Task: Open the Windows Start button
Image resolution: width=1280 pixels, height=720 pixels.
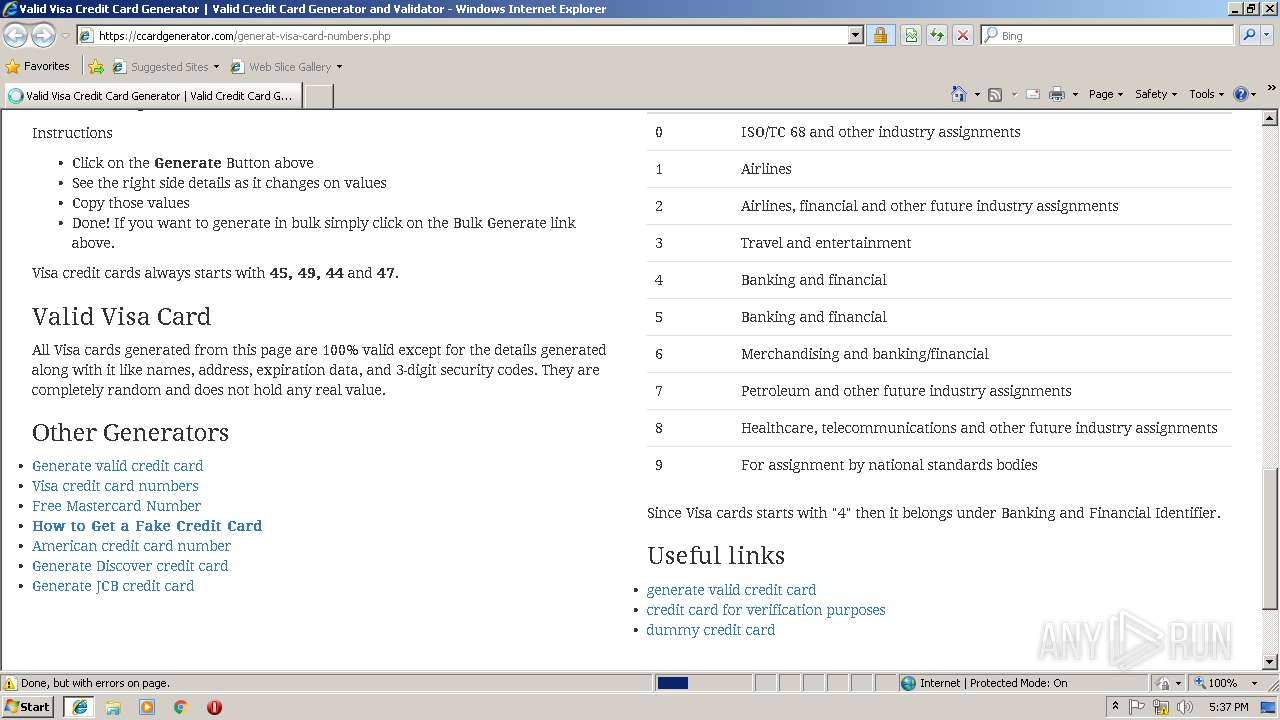Action: pos(28,706)
